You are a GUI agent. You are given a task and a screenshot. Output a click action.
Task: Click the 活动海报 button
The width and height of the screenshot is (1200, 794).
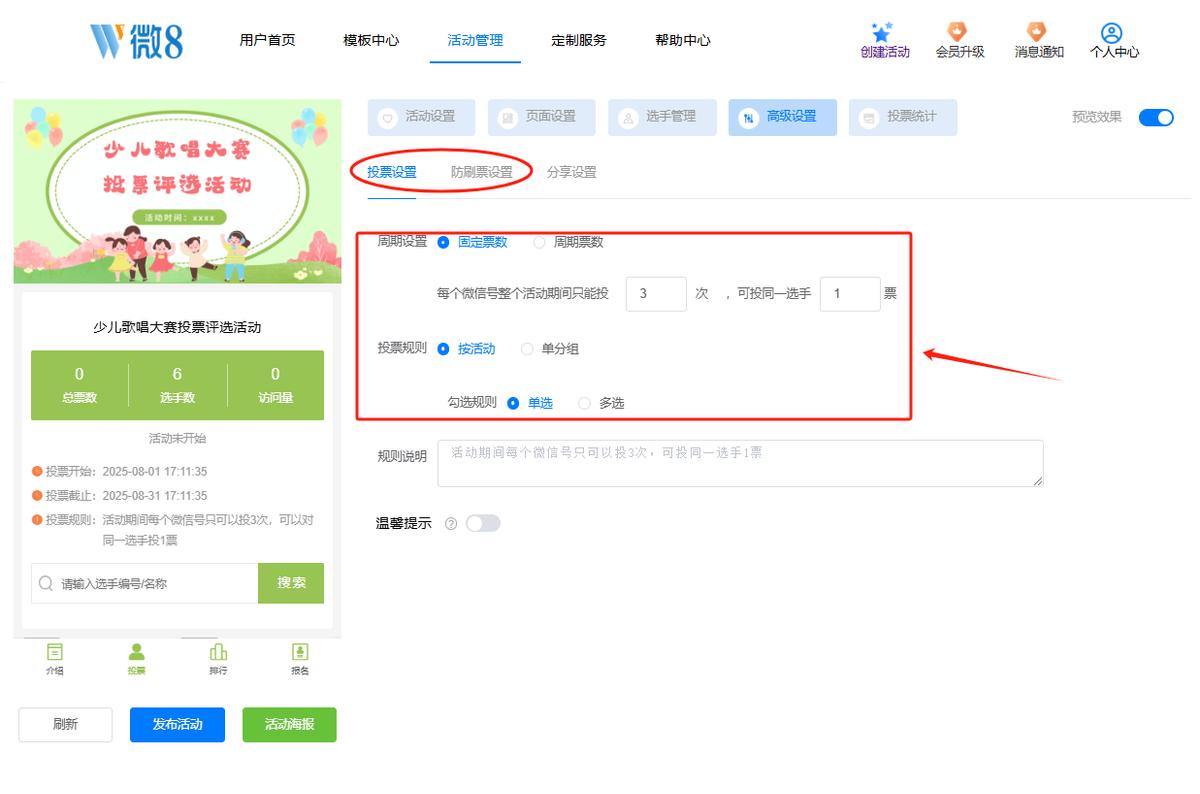(x=289, y=725)
